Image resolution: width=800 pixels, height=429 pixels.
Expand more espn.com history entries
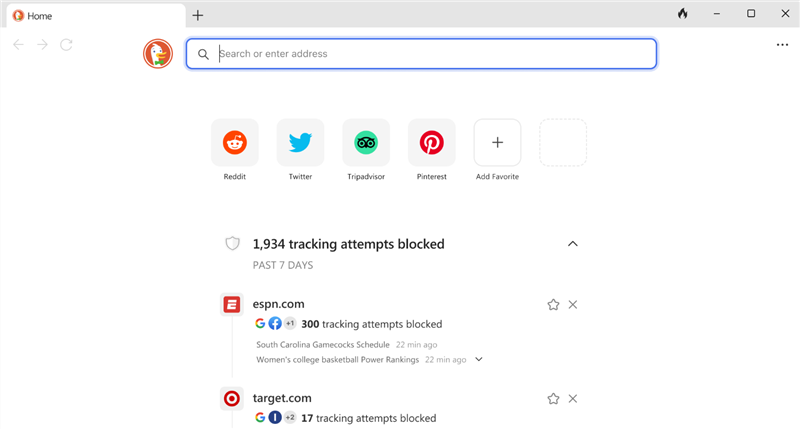[x=479, y=359]
